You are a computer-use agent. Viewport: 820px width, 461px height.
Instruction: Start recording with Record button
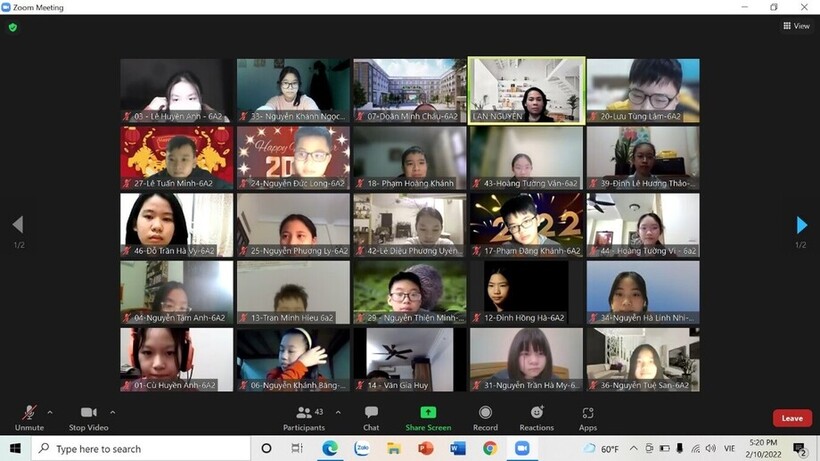(485, 413)
